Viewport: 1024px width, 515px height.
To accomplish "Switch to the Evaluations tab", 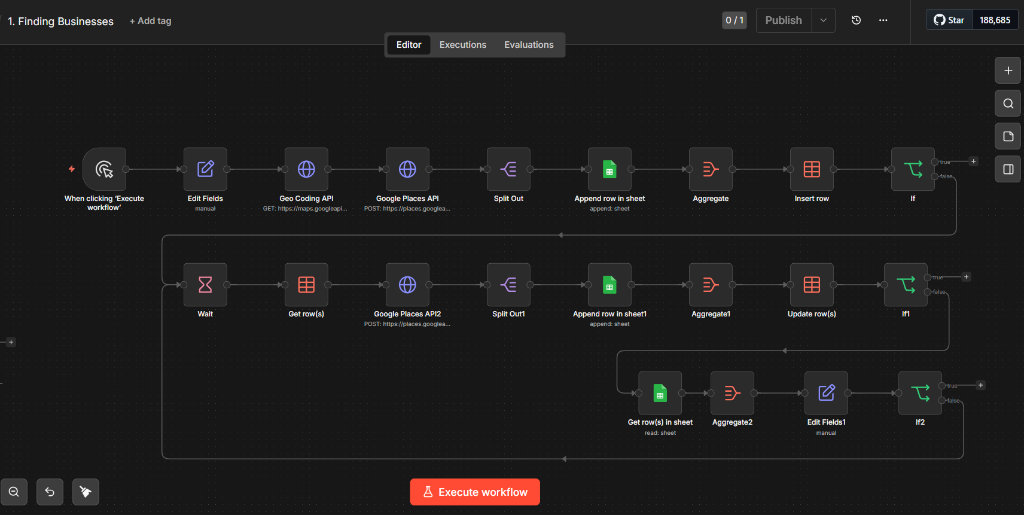I will tap(528, 44).
